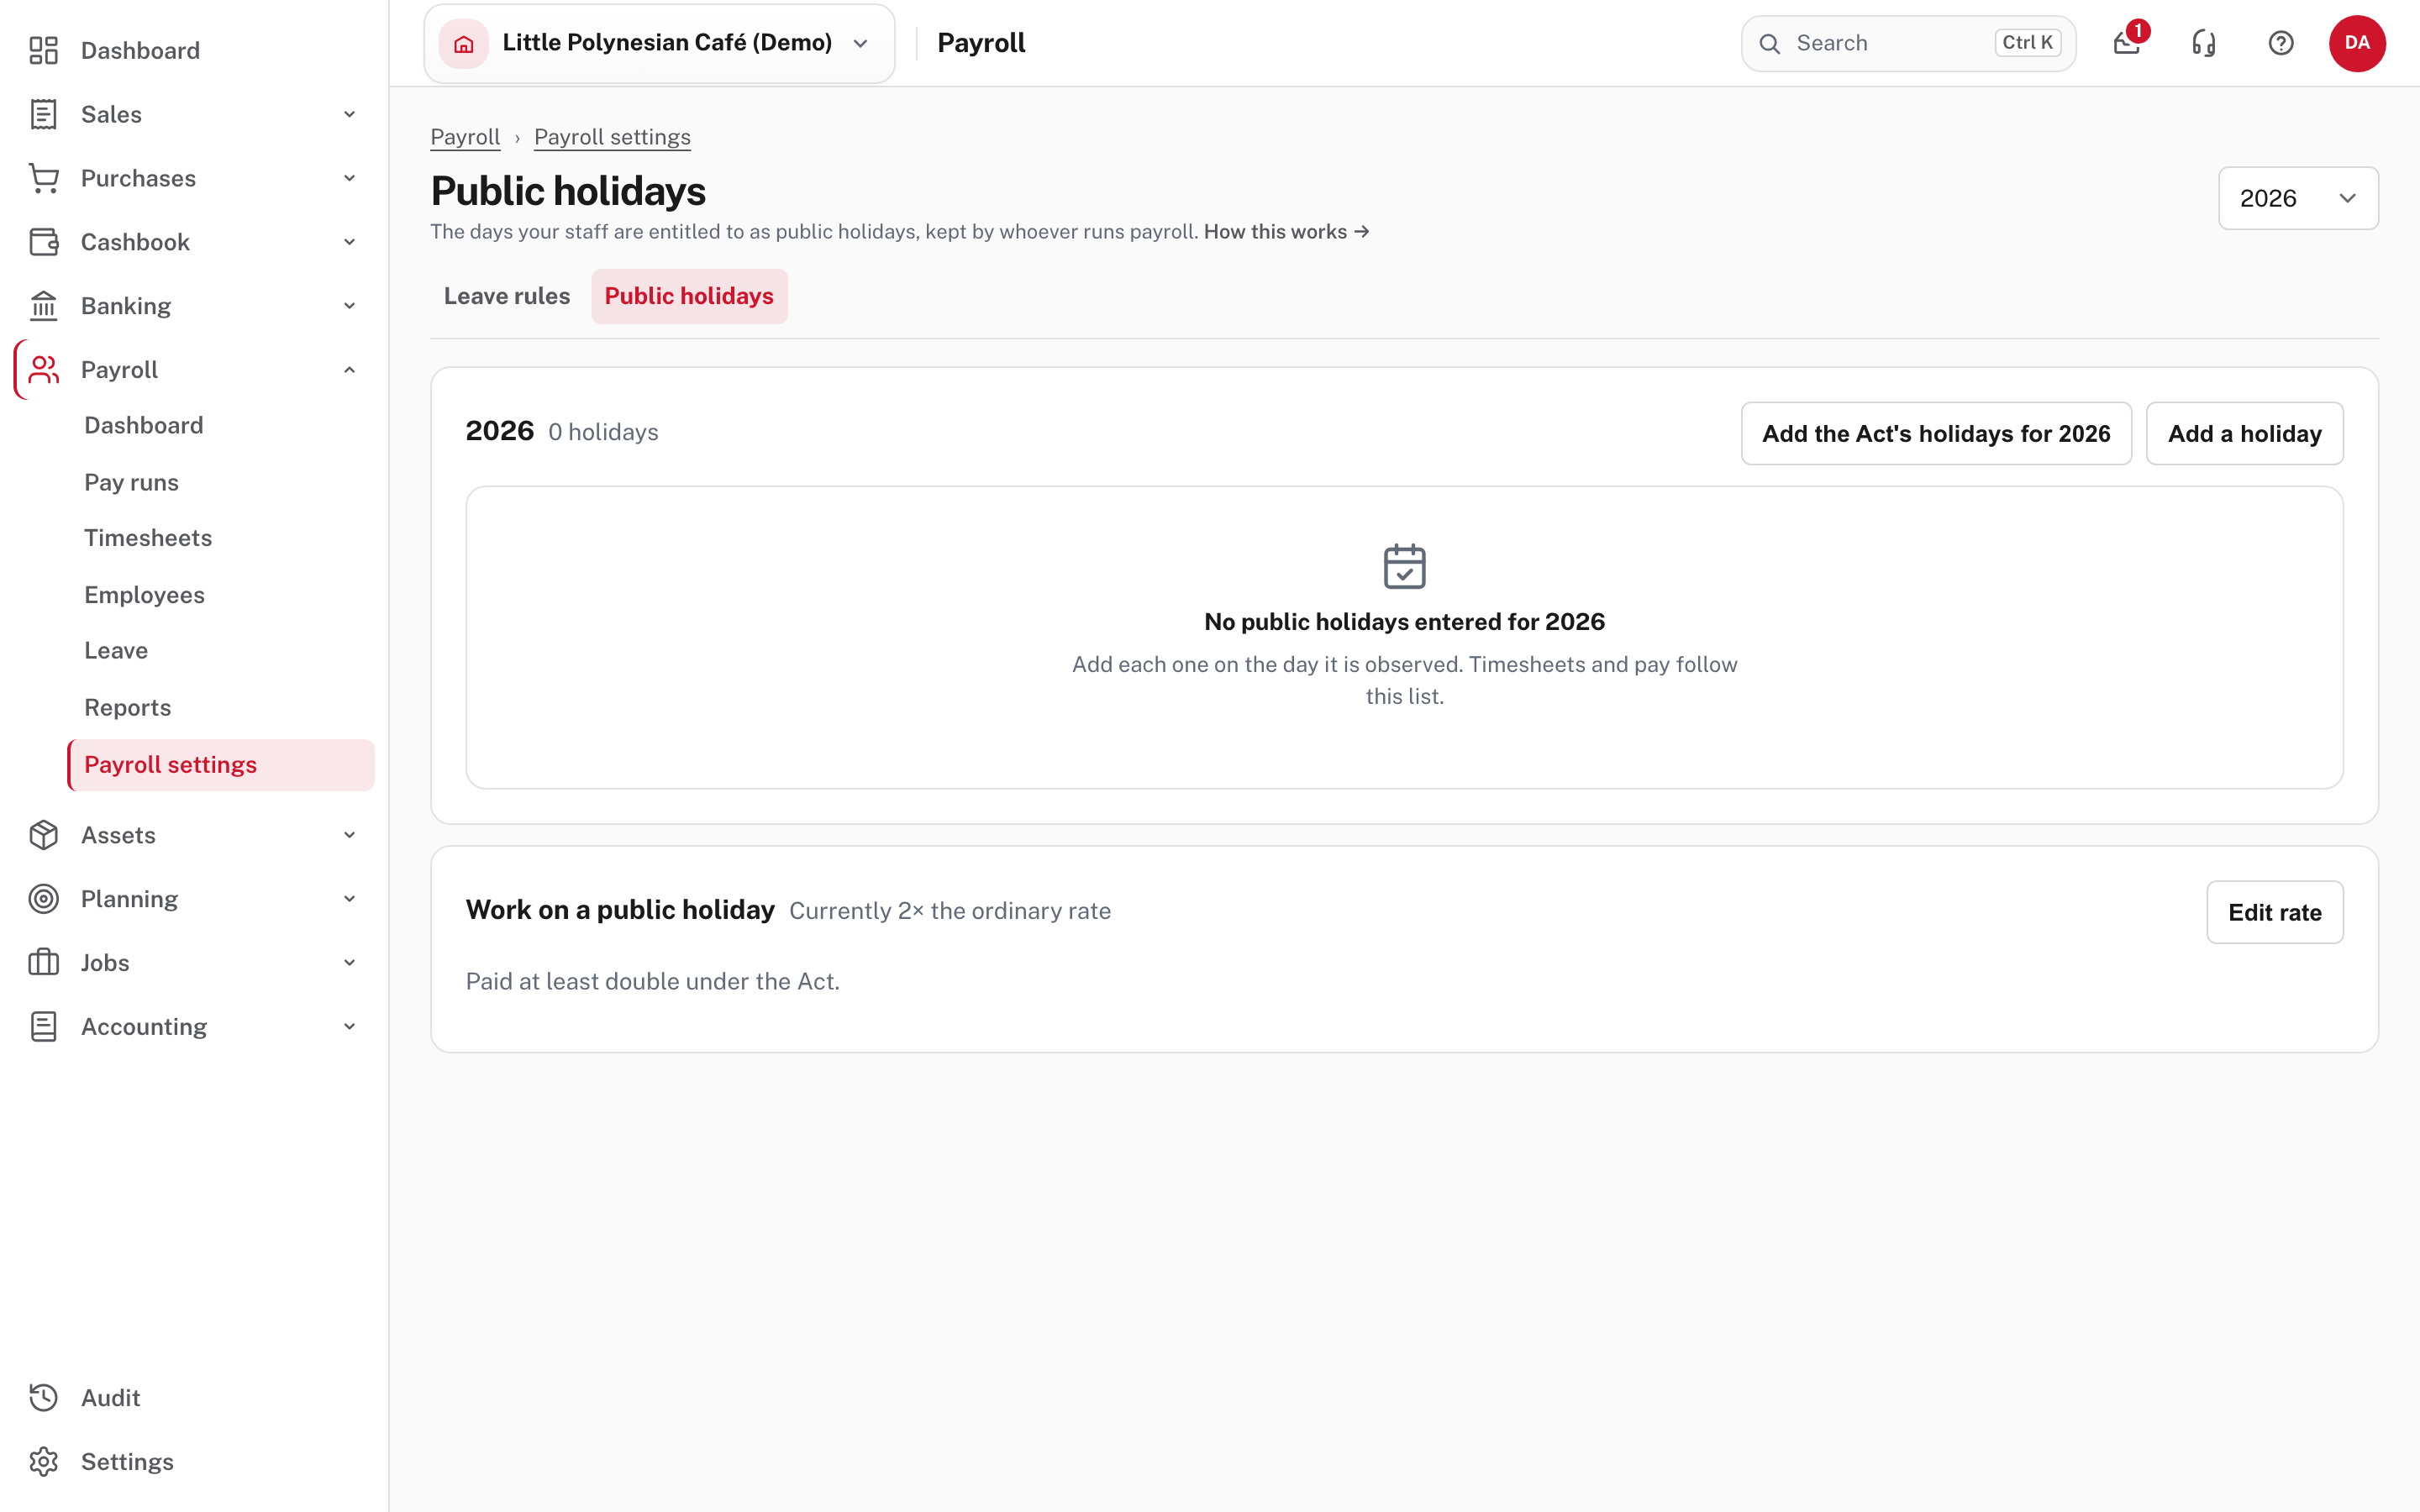This screenshot has width=2420, height=1512.
Task: Select the Public holidays tab
Action: [689, 296]
